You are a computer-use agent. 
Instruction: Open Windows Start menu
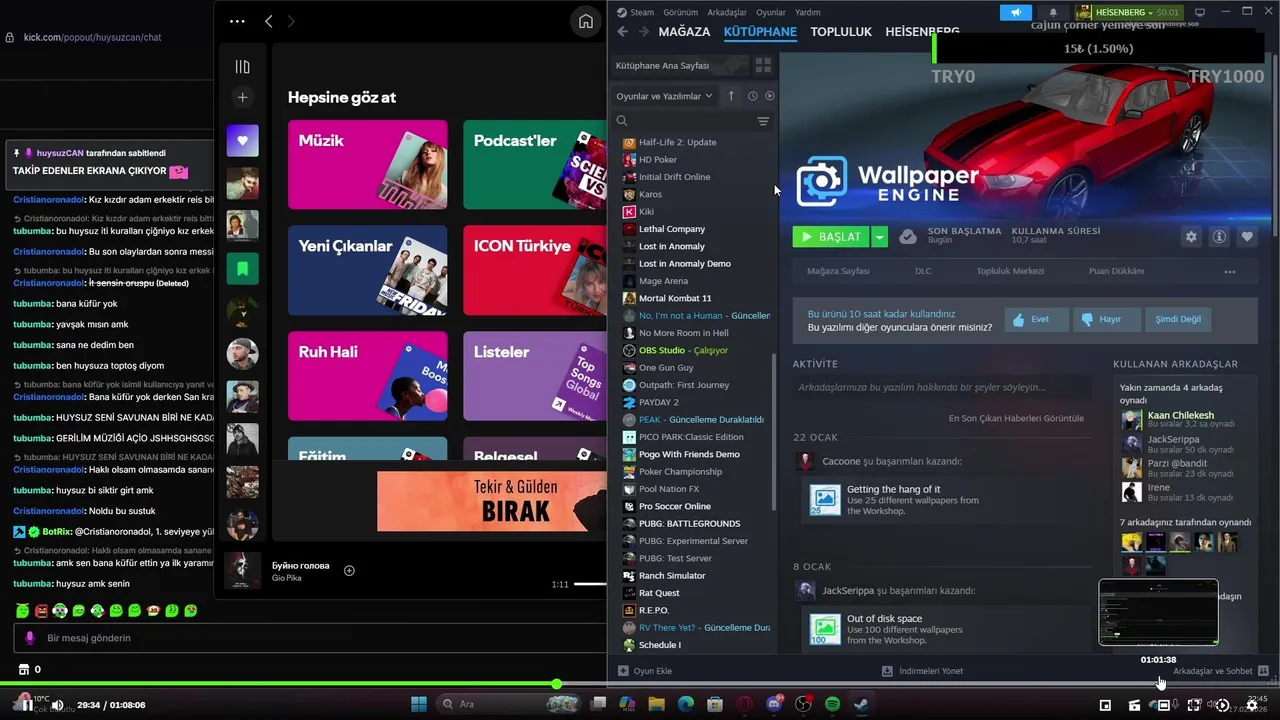point(419,705)
